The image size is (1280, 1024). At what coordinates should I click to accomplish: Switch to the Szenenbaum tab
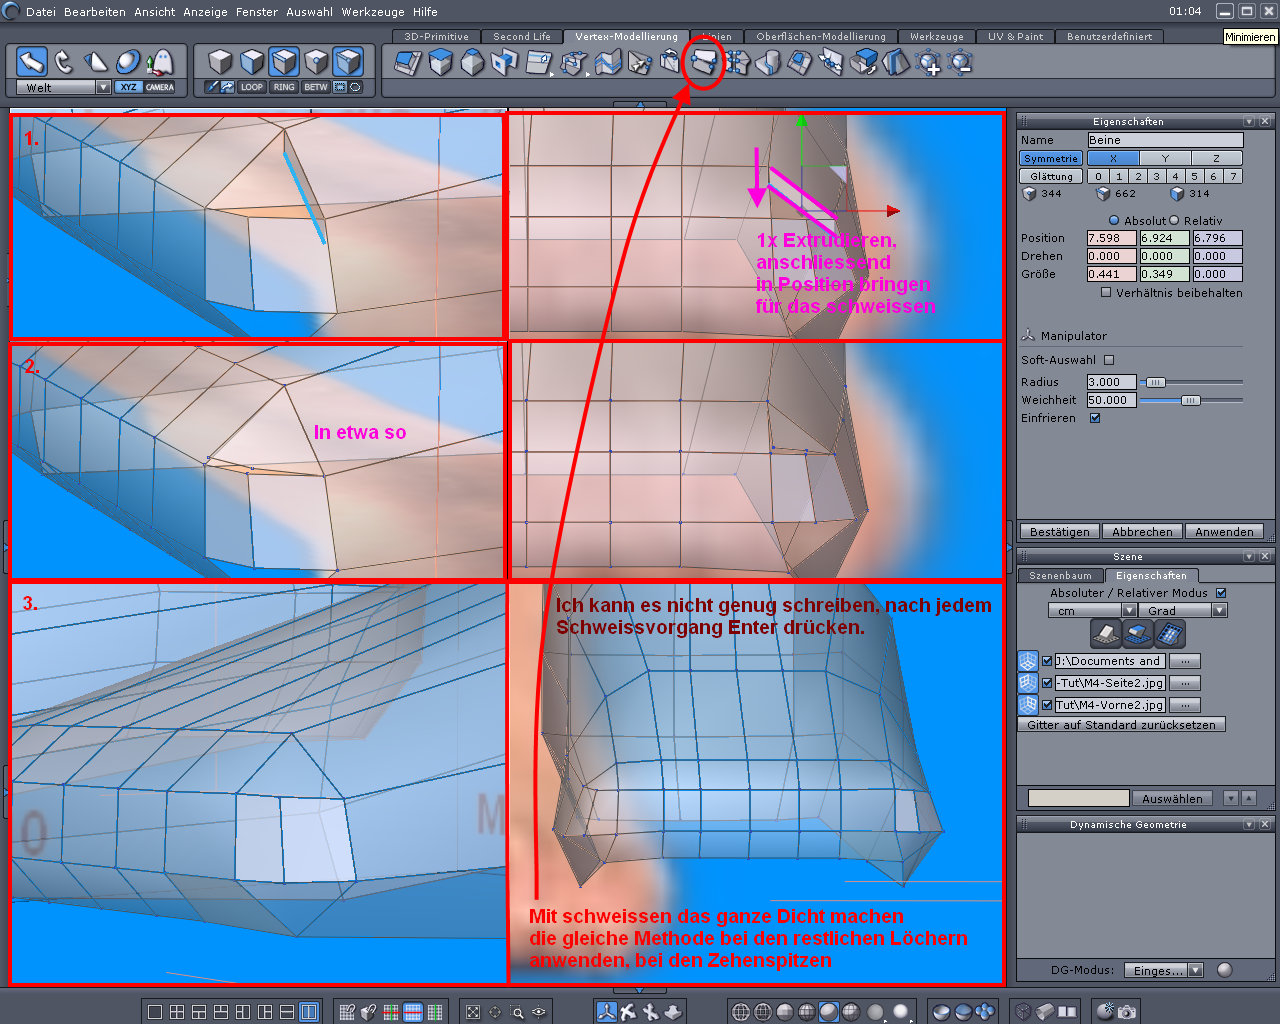[1060, 576]
